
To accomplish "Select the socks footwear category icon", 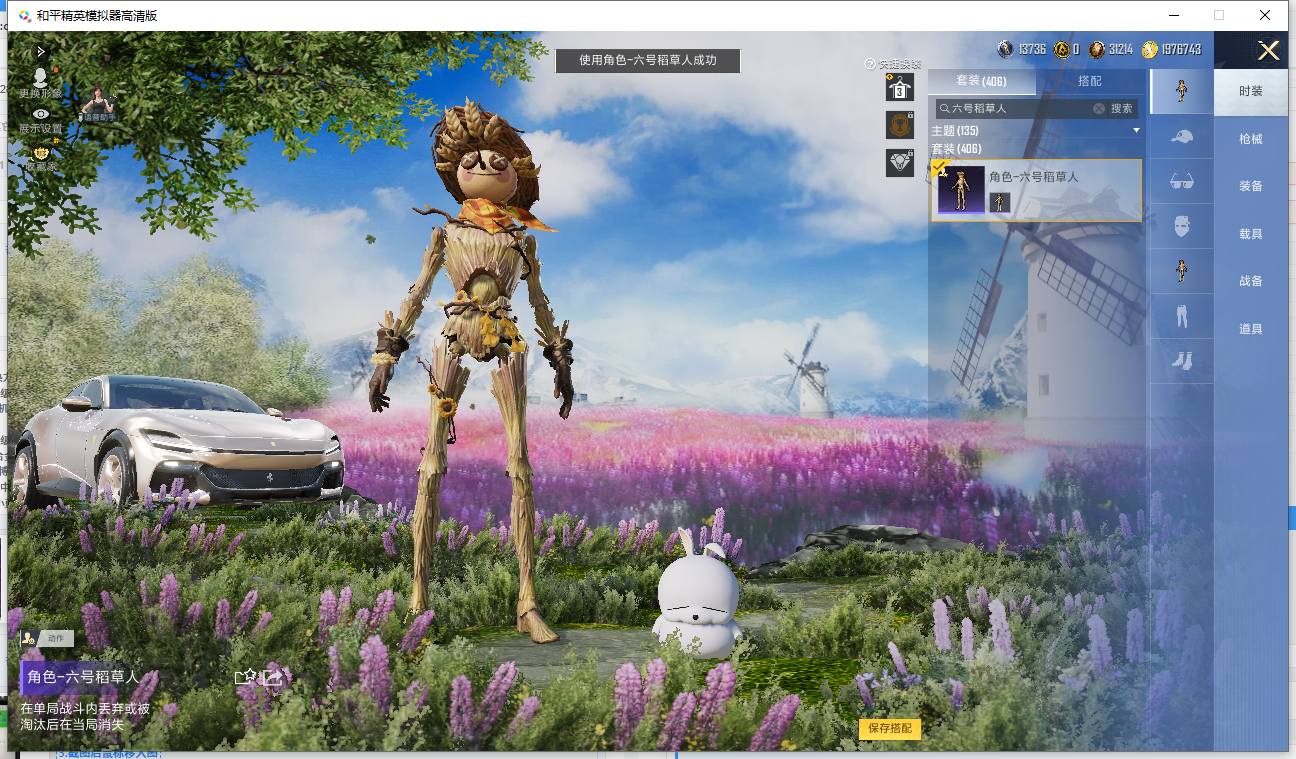I will (1182, 361).
